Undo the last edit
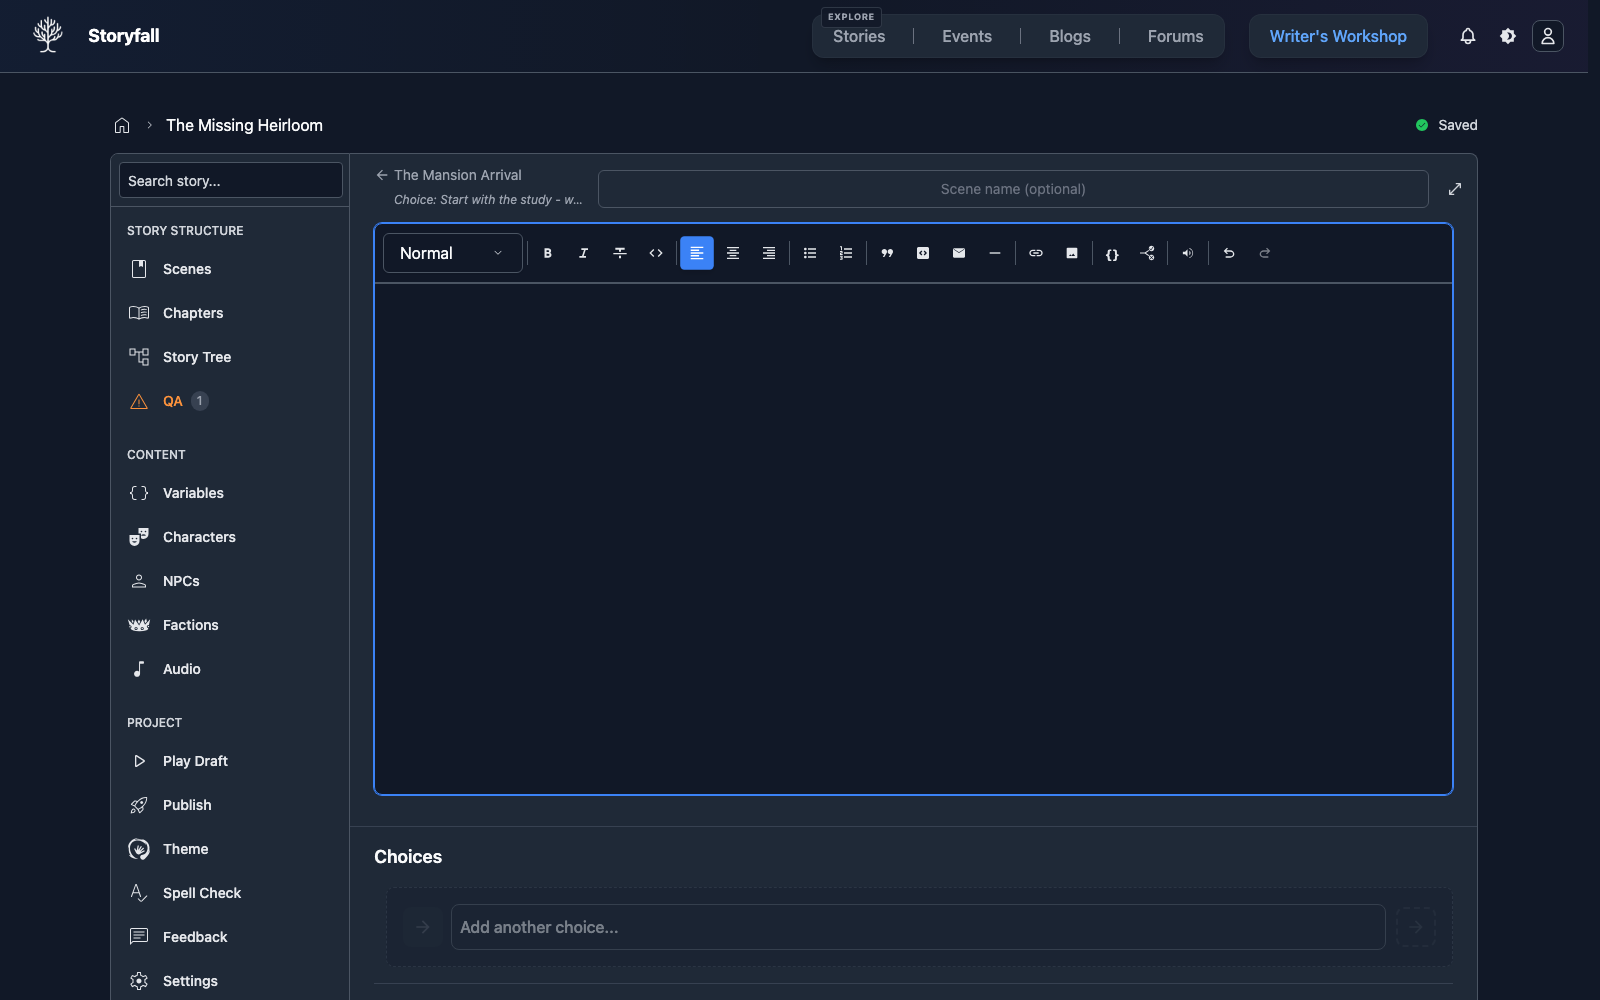Image resolution: width=1600 pixels, height=1000 pixels. point(1229,253)
